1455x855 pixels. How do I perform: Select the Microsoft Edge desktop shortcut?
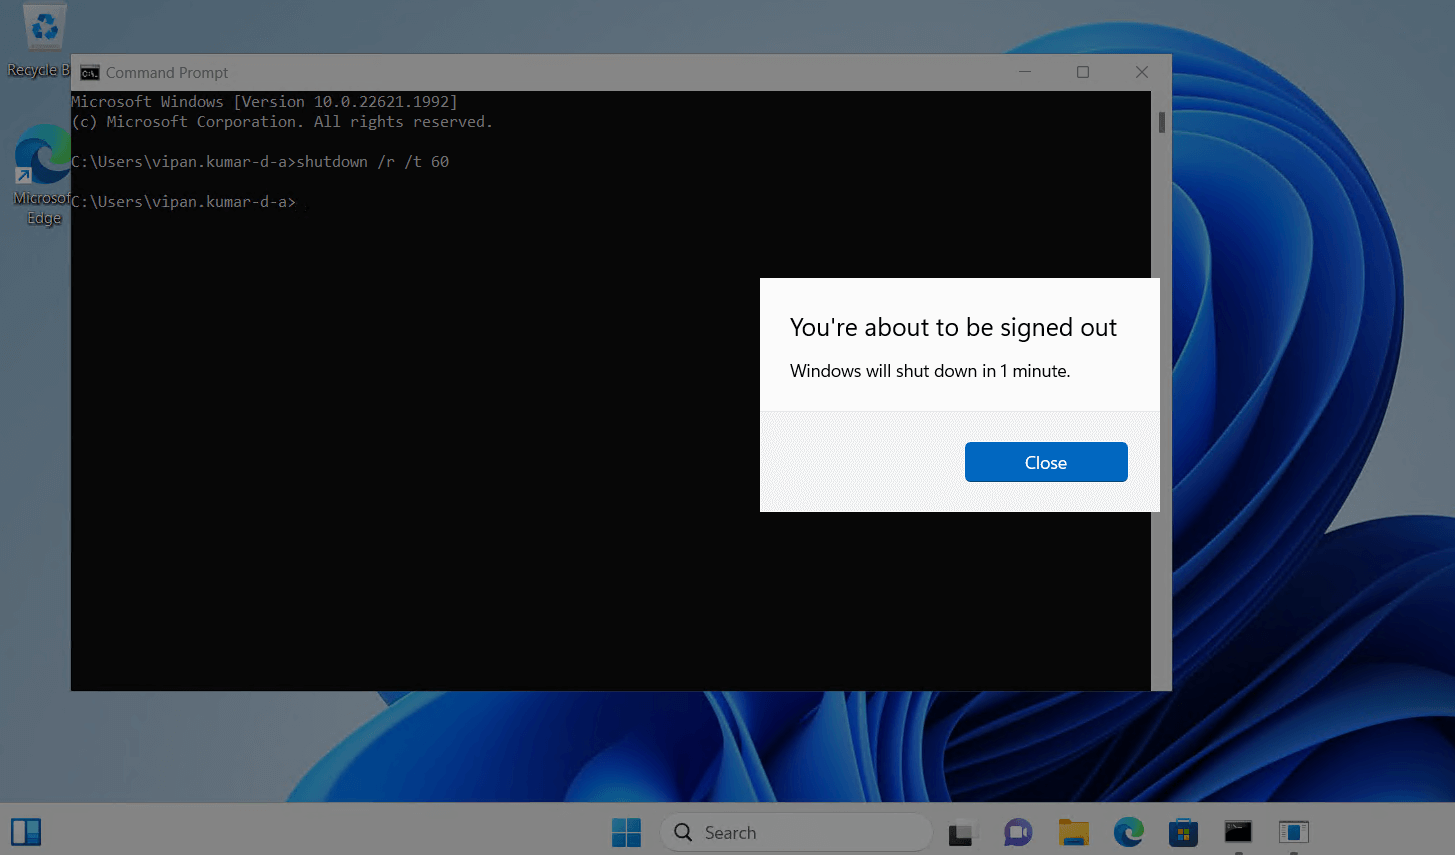pos(42,176)
